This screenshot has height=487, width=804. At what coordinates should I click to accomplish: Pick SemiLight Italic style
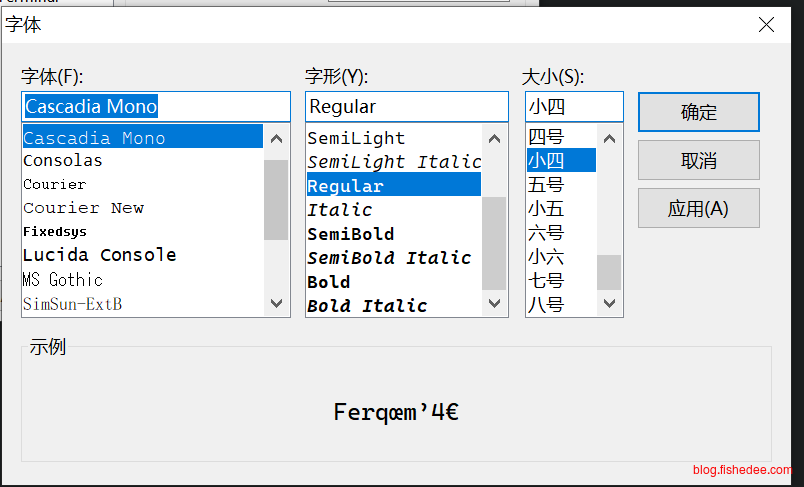tap(394, 161)
